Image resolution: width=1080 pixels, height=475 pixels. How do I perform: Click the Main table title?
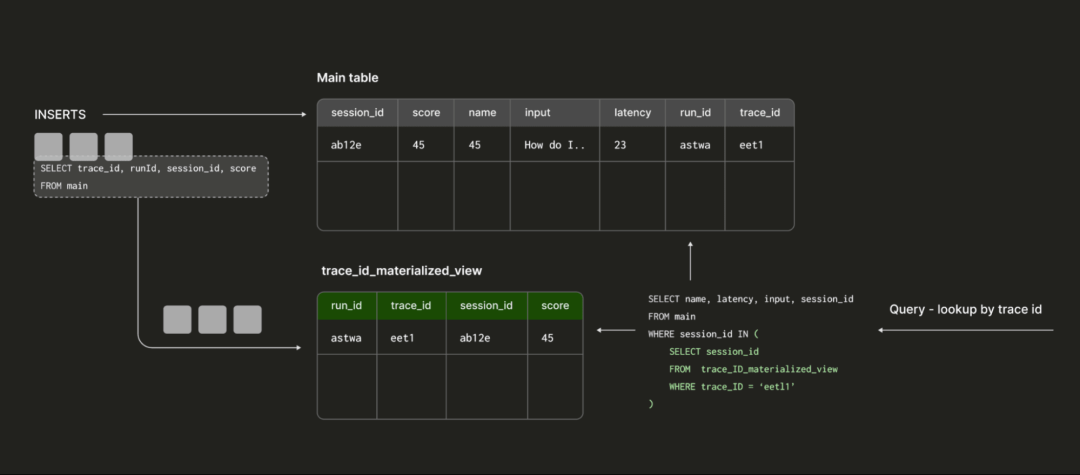click(x=347, y=78)
